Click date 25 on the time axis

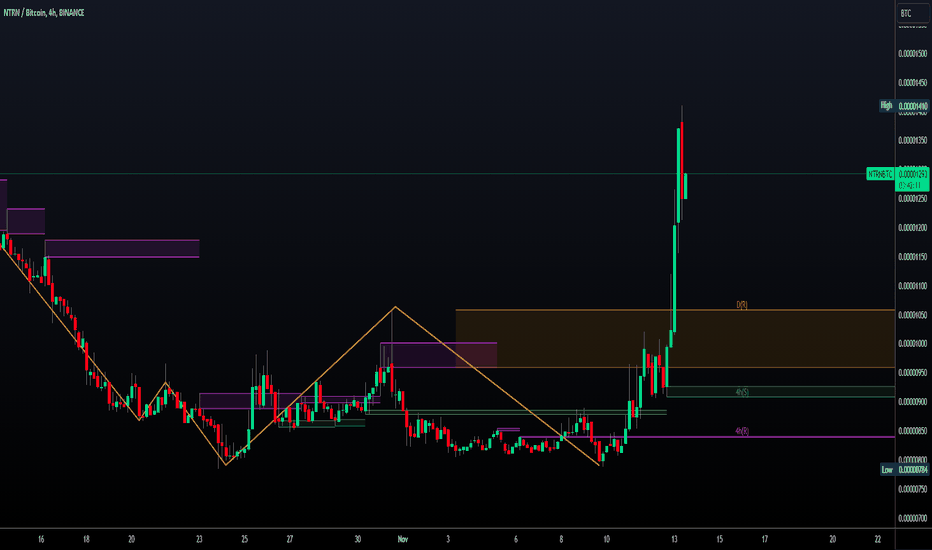(244, 539)
